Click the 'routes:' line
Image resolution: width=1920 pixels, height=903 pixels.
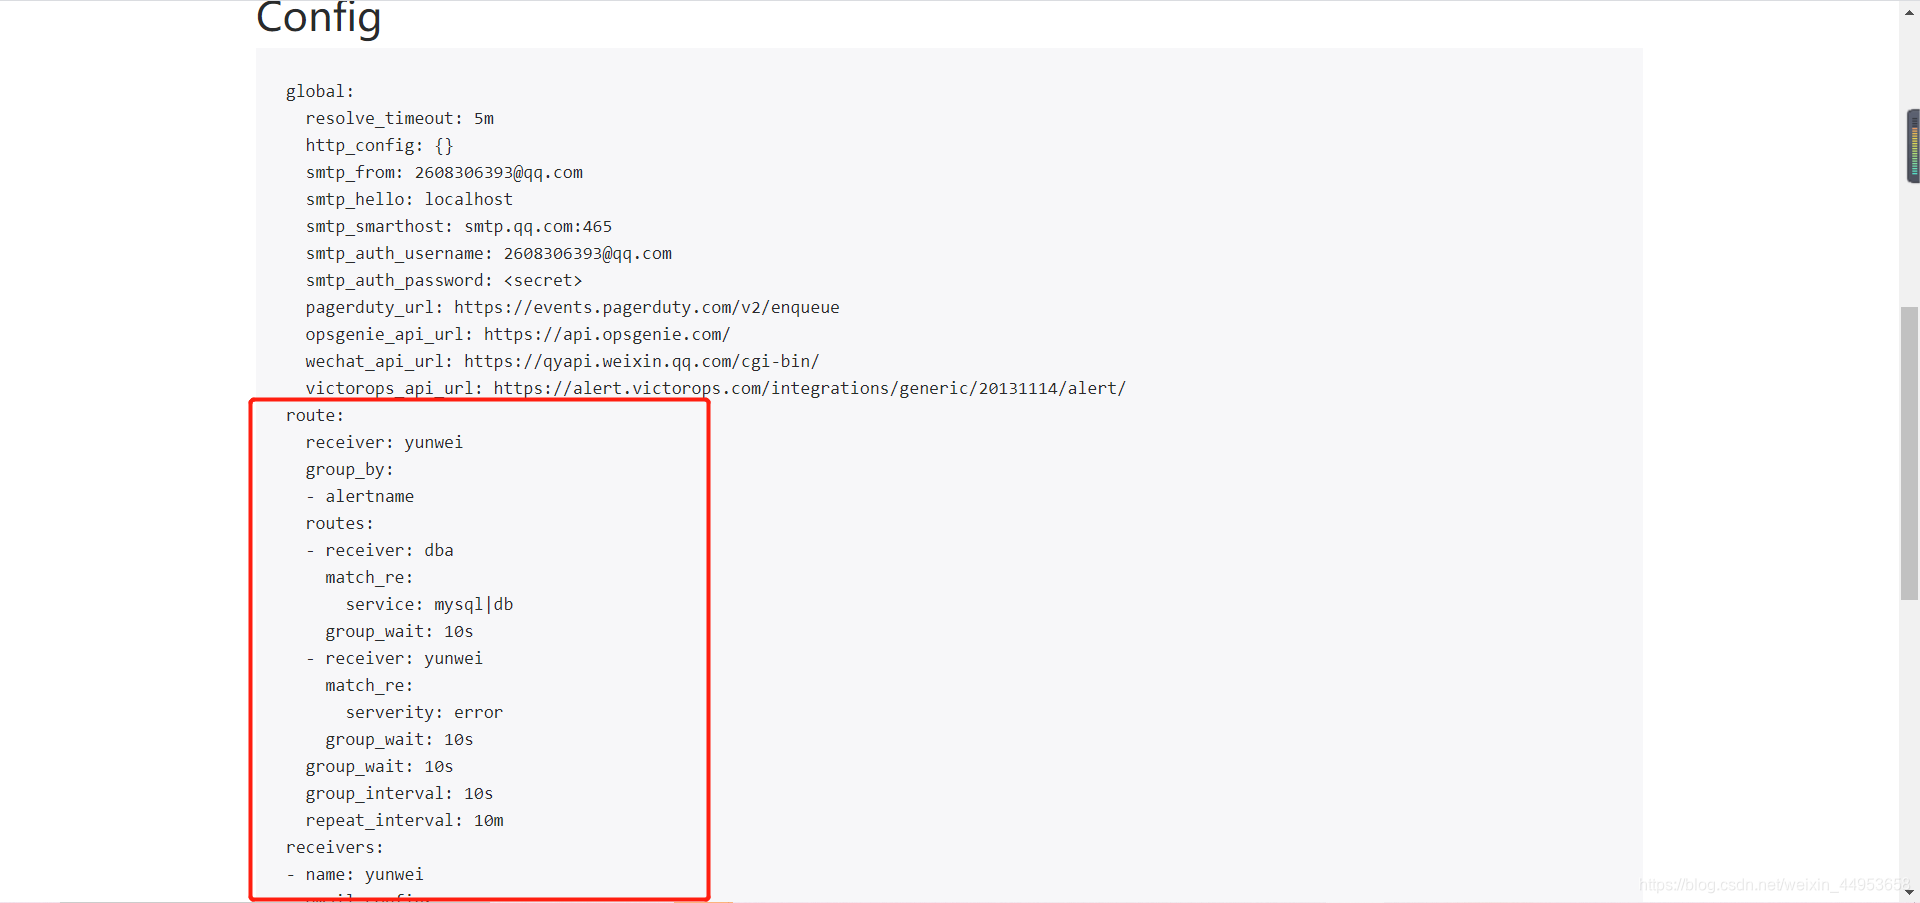pyautogui.click(x=340, y=523)
